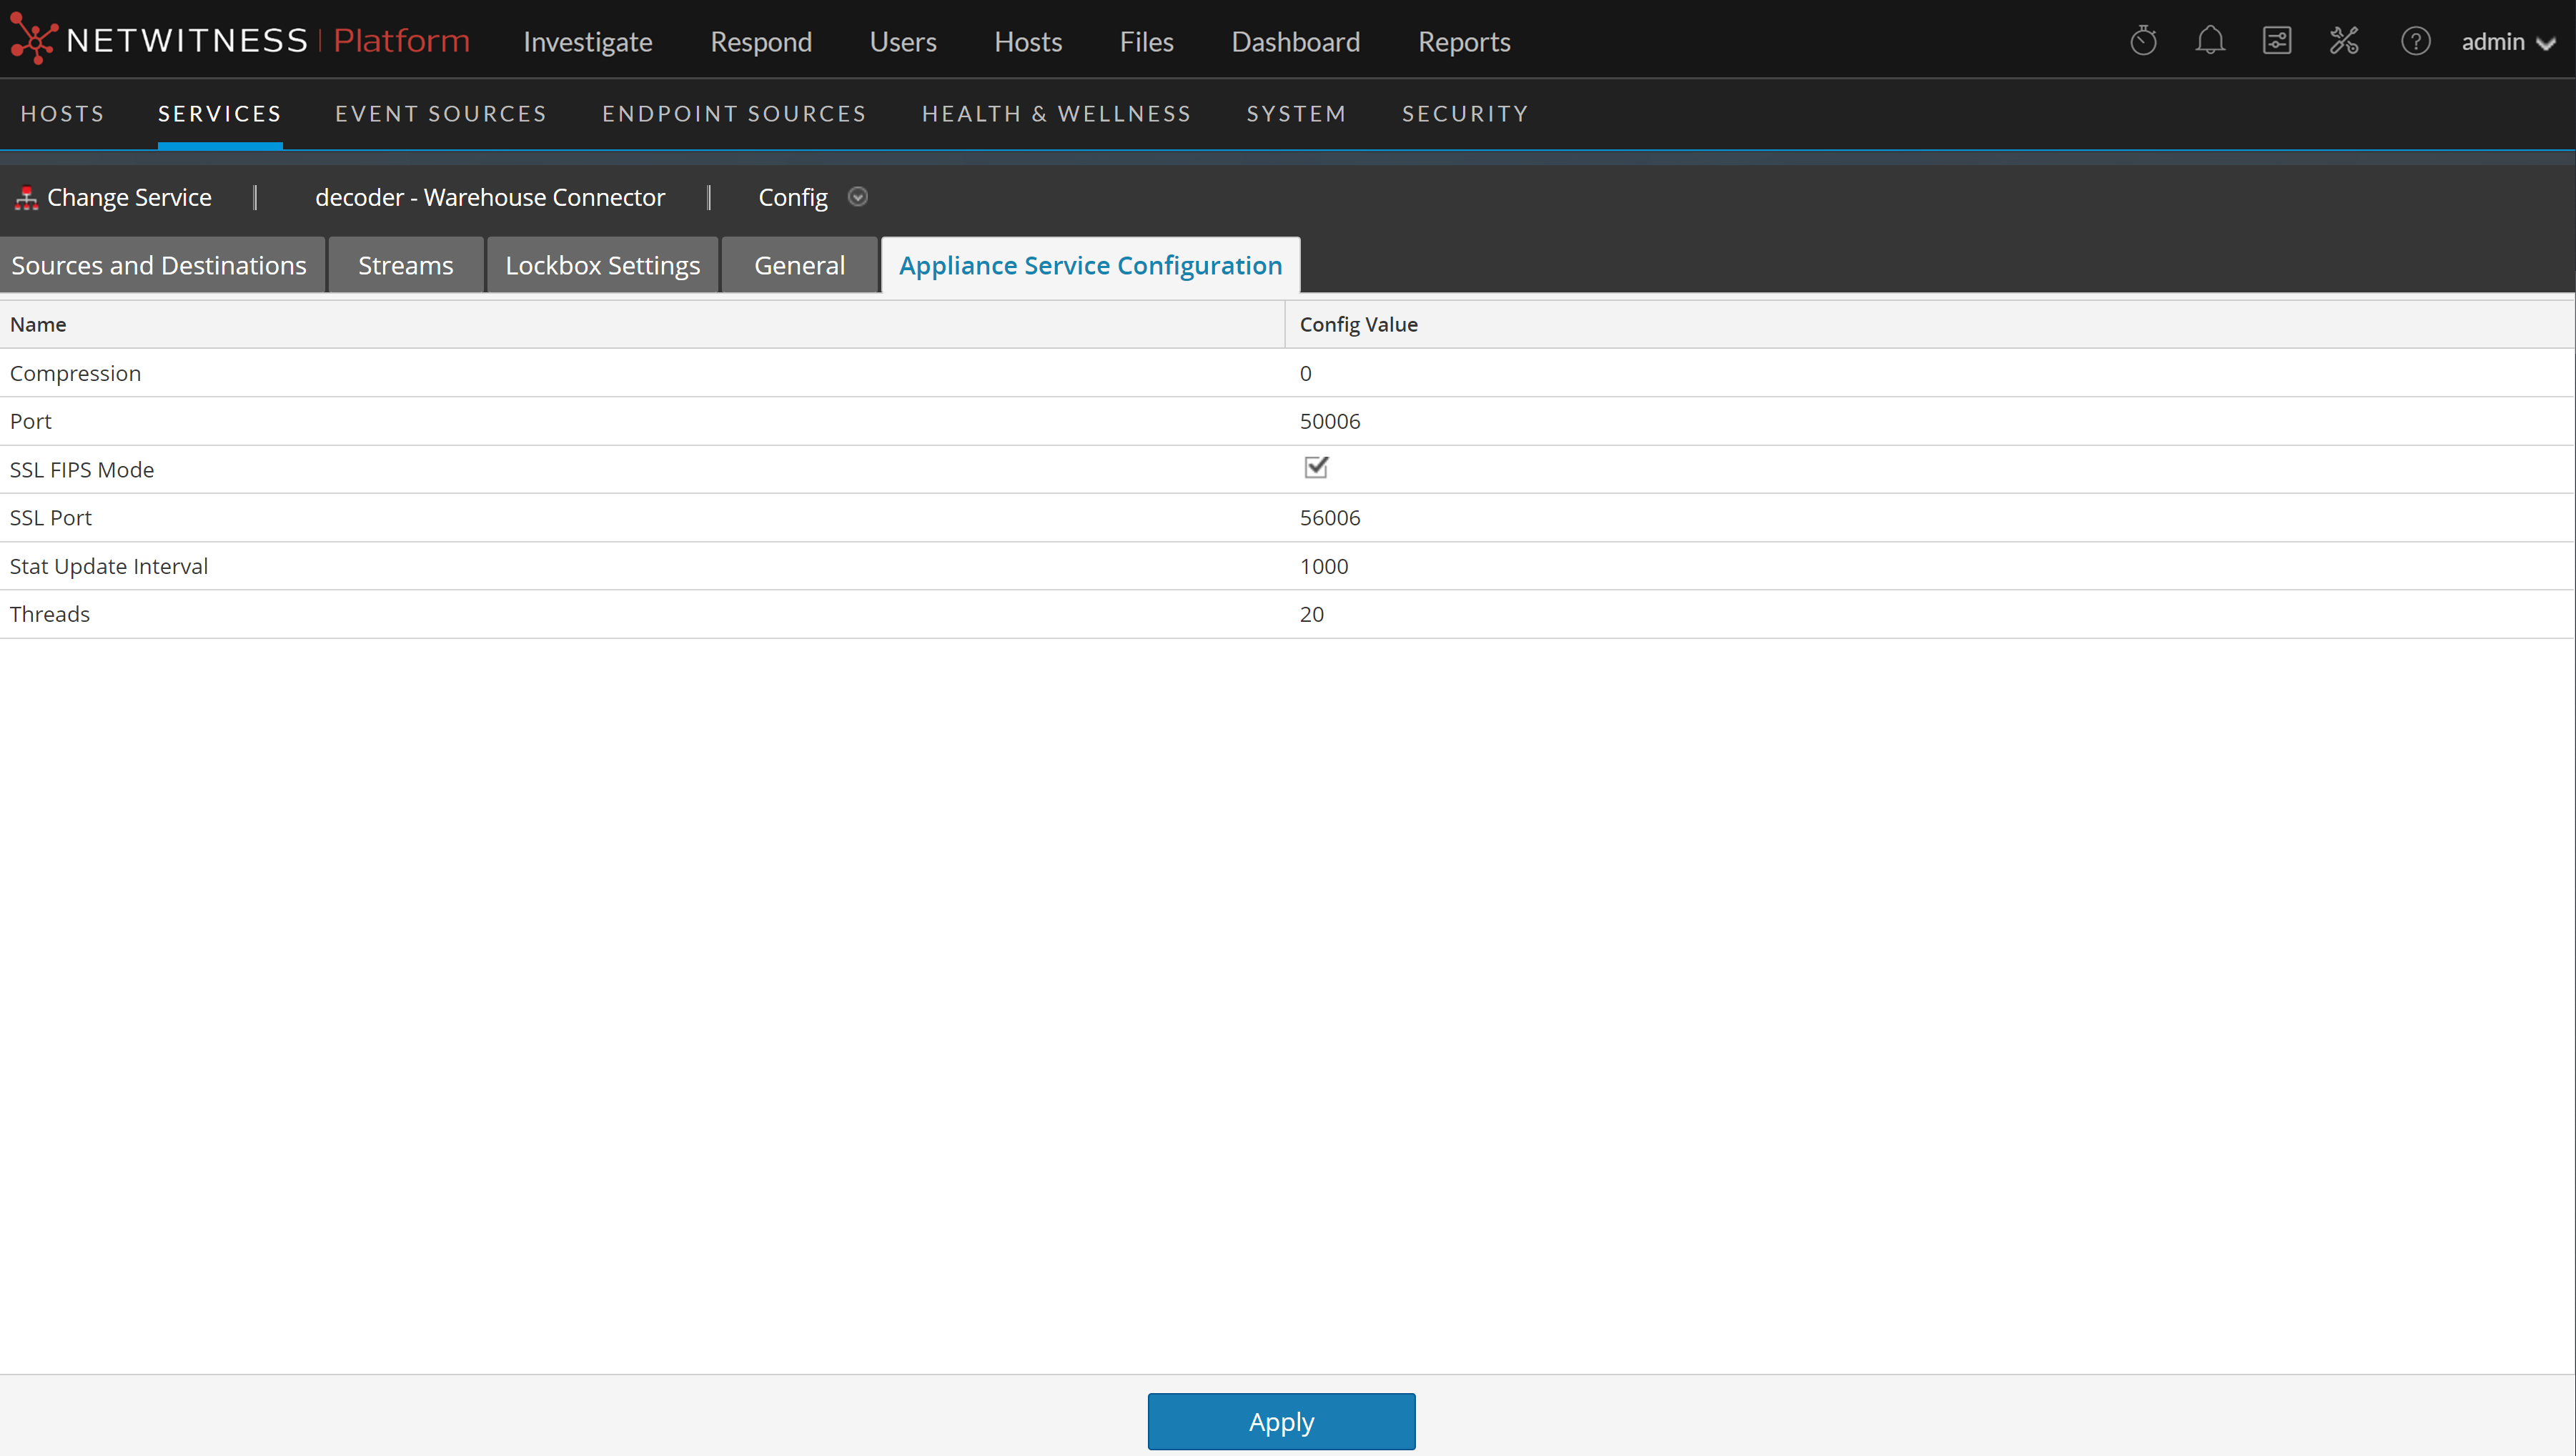
Task: Click the admin tools wrench icon
Action: (x=2344, y=41)
